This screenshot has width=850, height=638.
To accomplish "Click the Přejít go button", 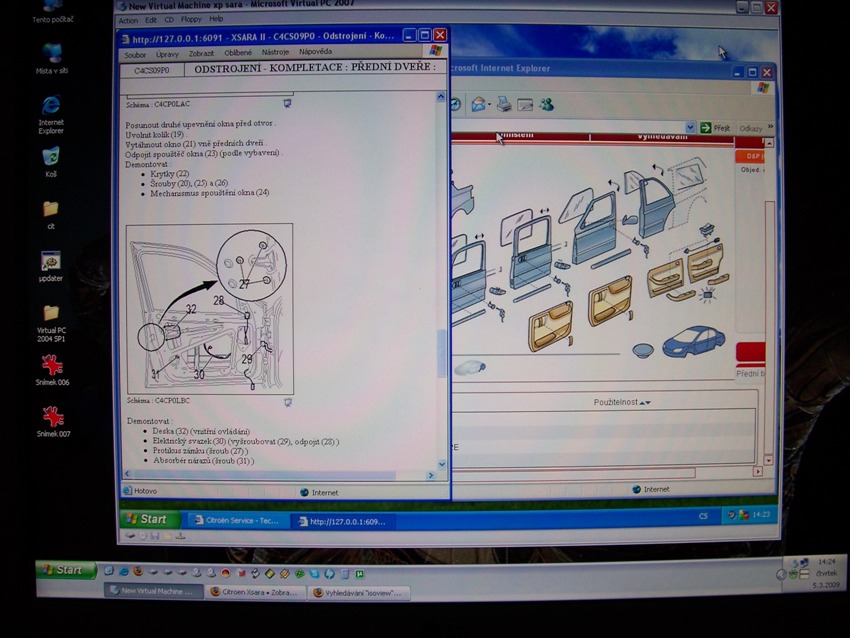I will click(x=715, y=128).
